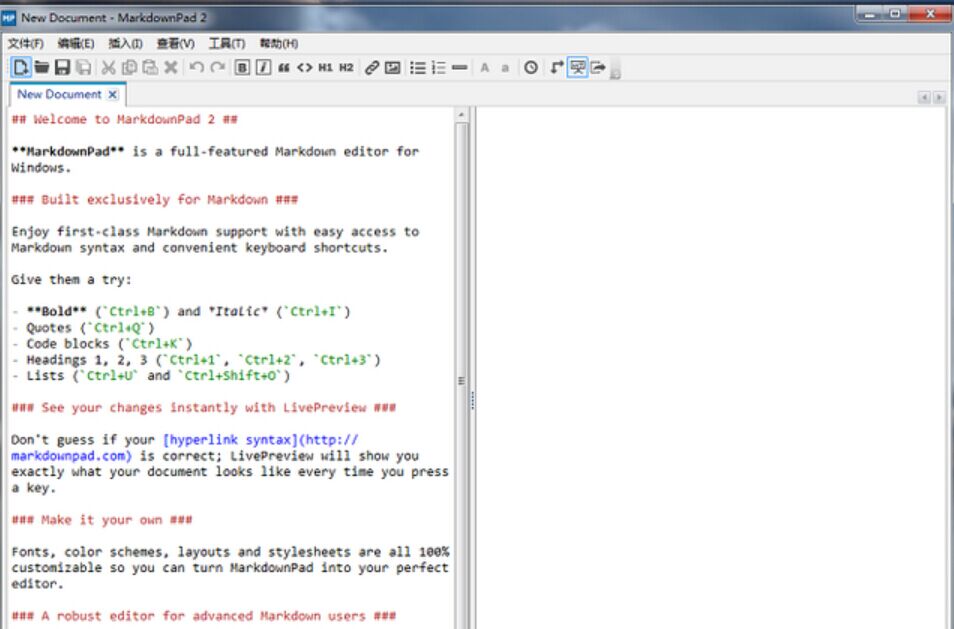Insert an image using the picture icon
Screen dimensions: 954x629
tap(393, 68)
